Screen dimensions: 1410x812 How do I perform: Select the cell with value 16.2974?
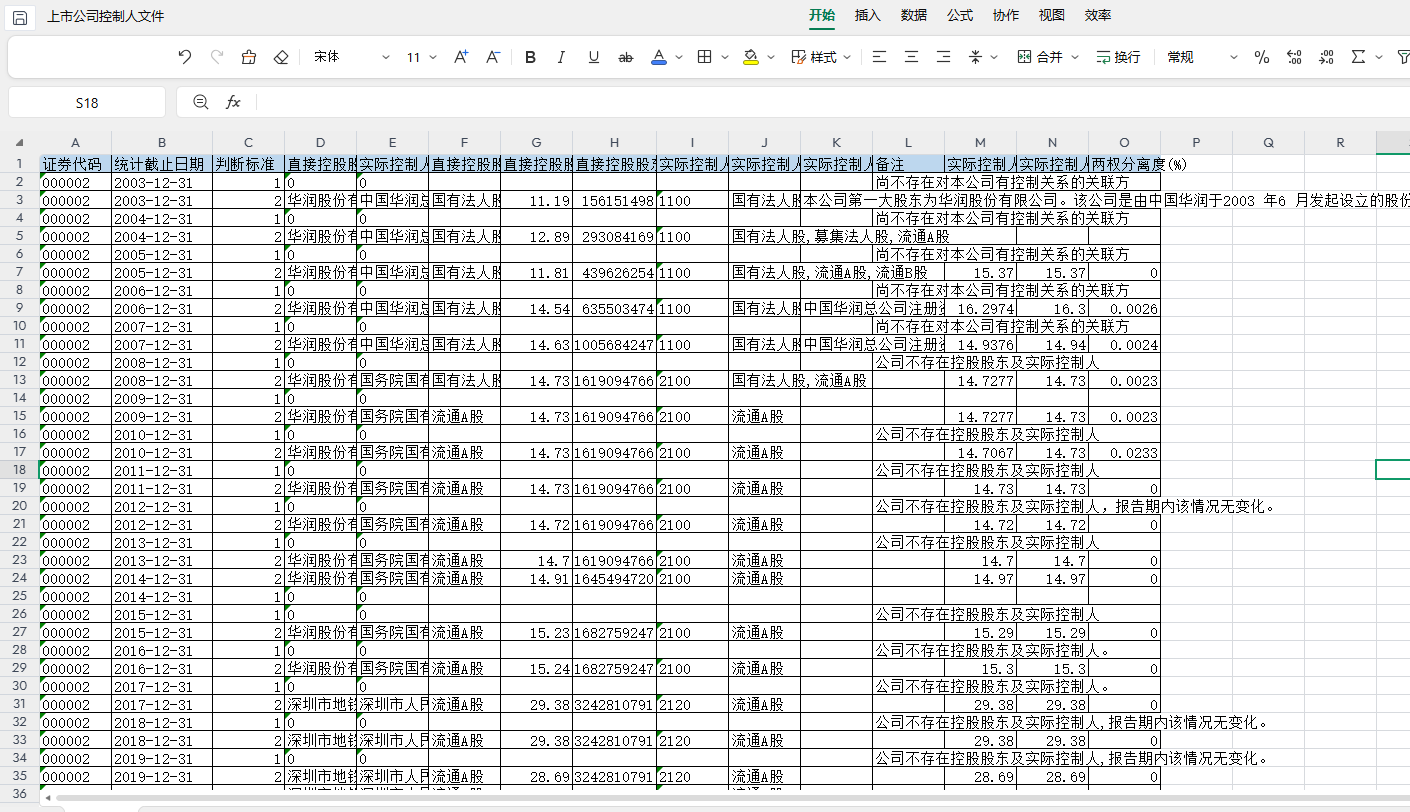coord(981,308)
